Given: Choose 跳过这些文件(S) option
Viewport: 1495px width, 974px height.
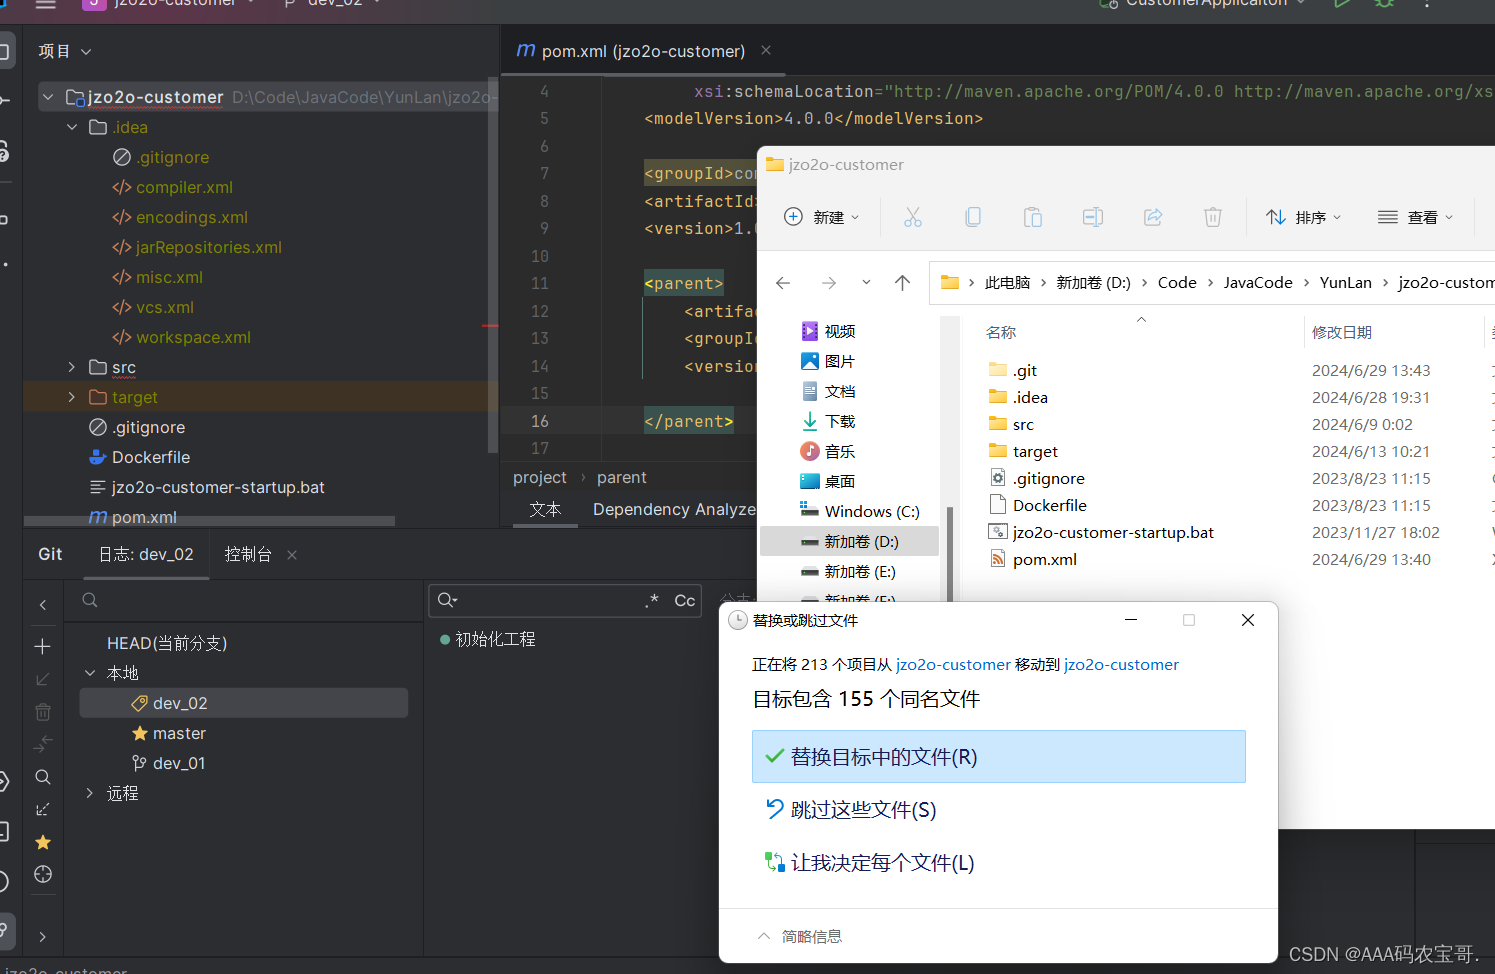Looking at the screenshot, I should (998, 809).
